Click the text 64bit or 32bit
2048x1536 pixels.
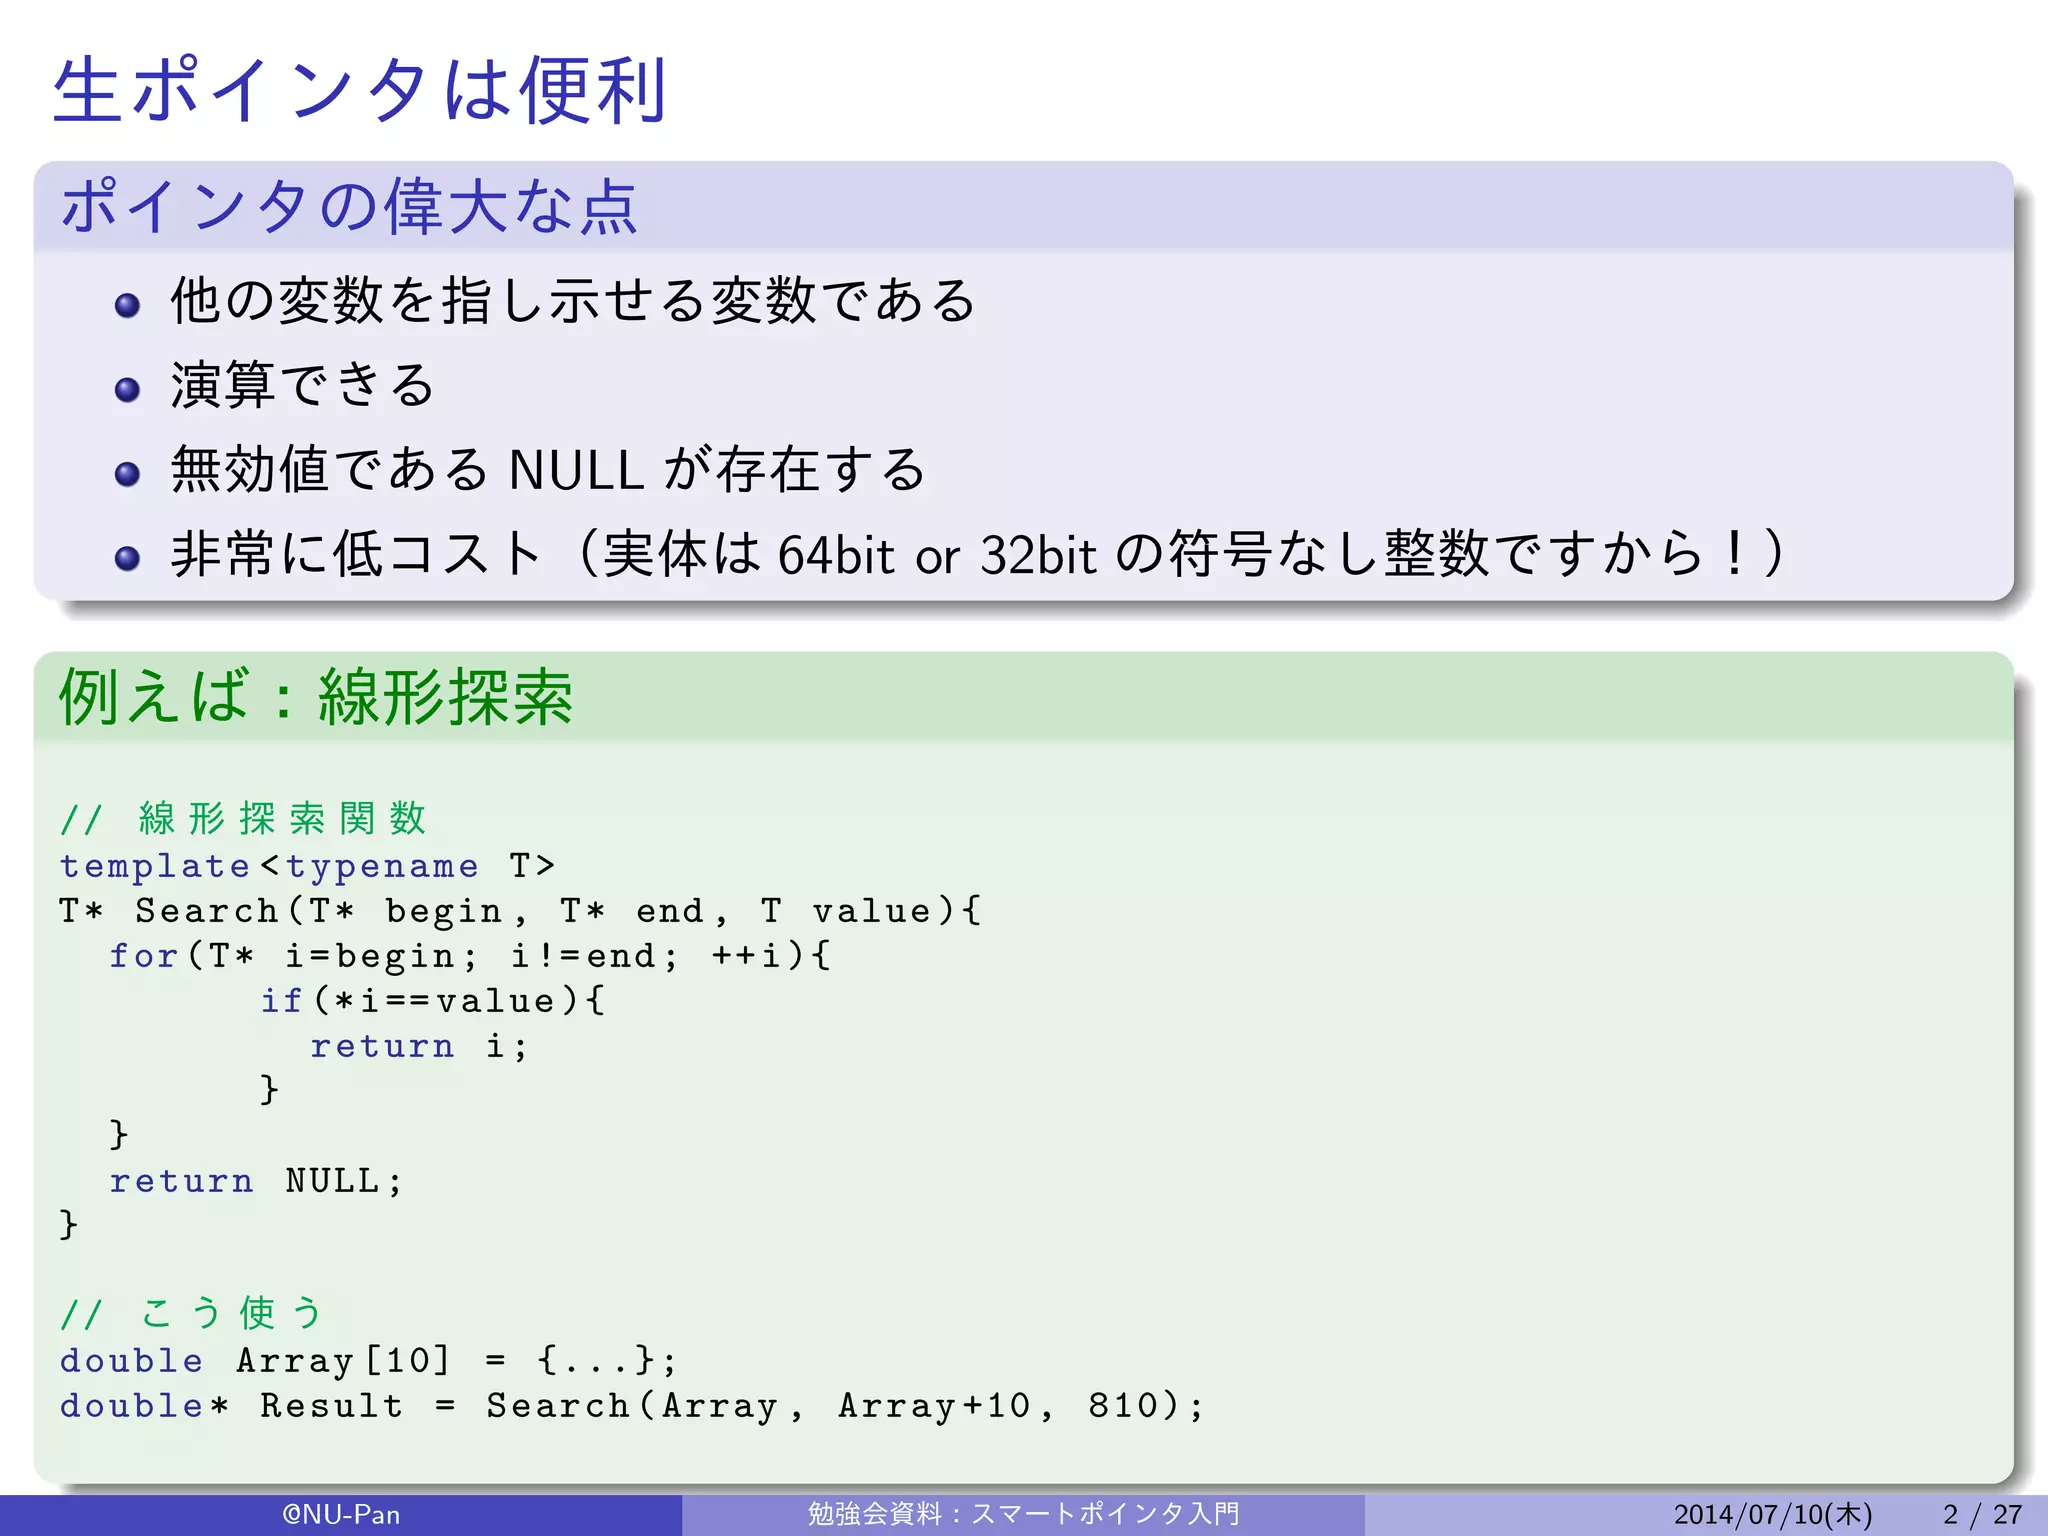coord(936,555)
